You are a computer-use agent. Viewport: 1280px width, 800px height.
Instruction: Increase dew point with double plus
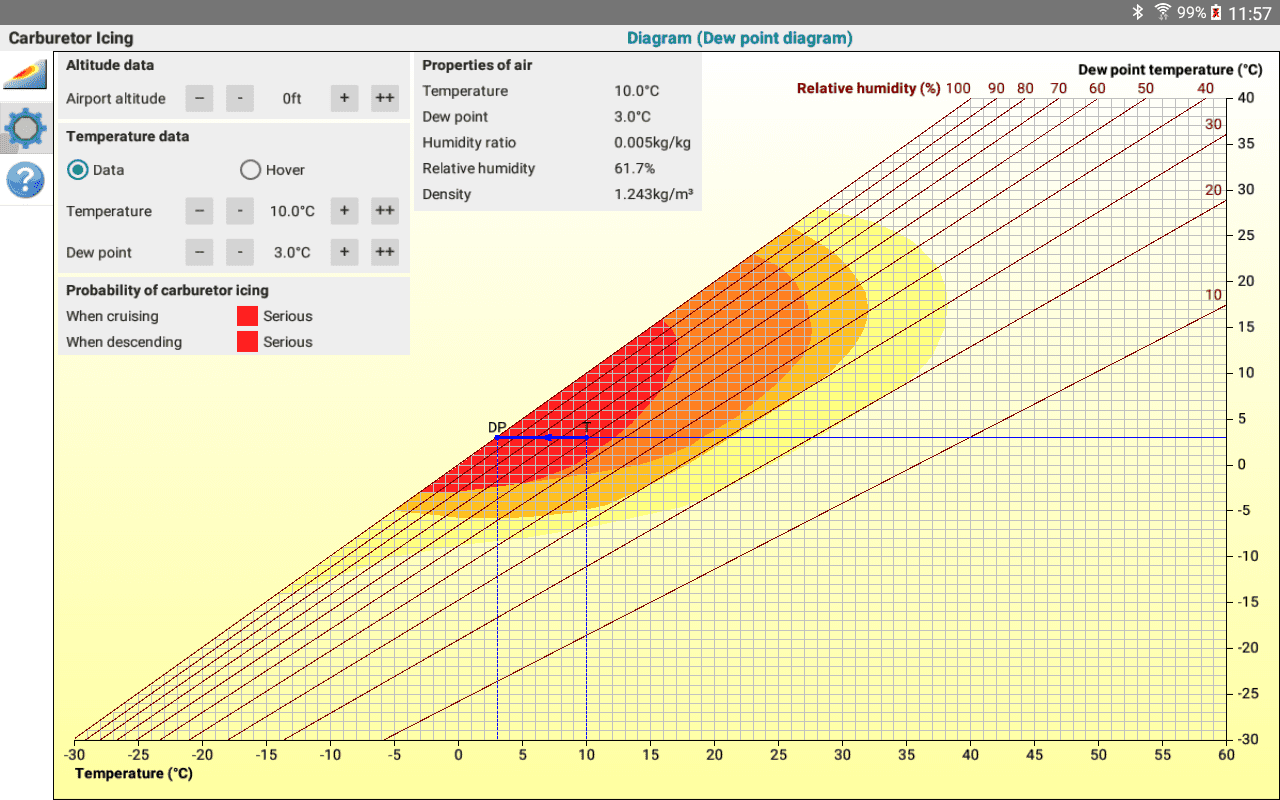pos(384,252)
